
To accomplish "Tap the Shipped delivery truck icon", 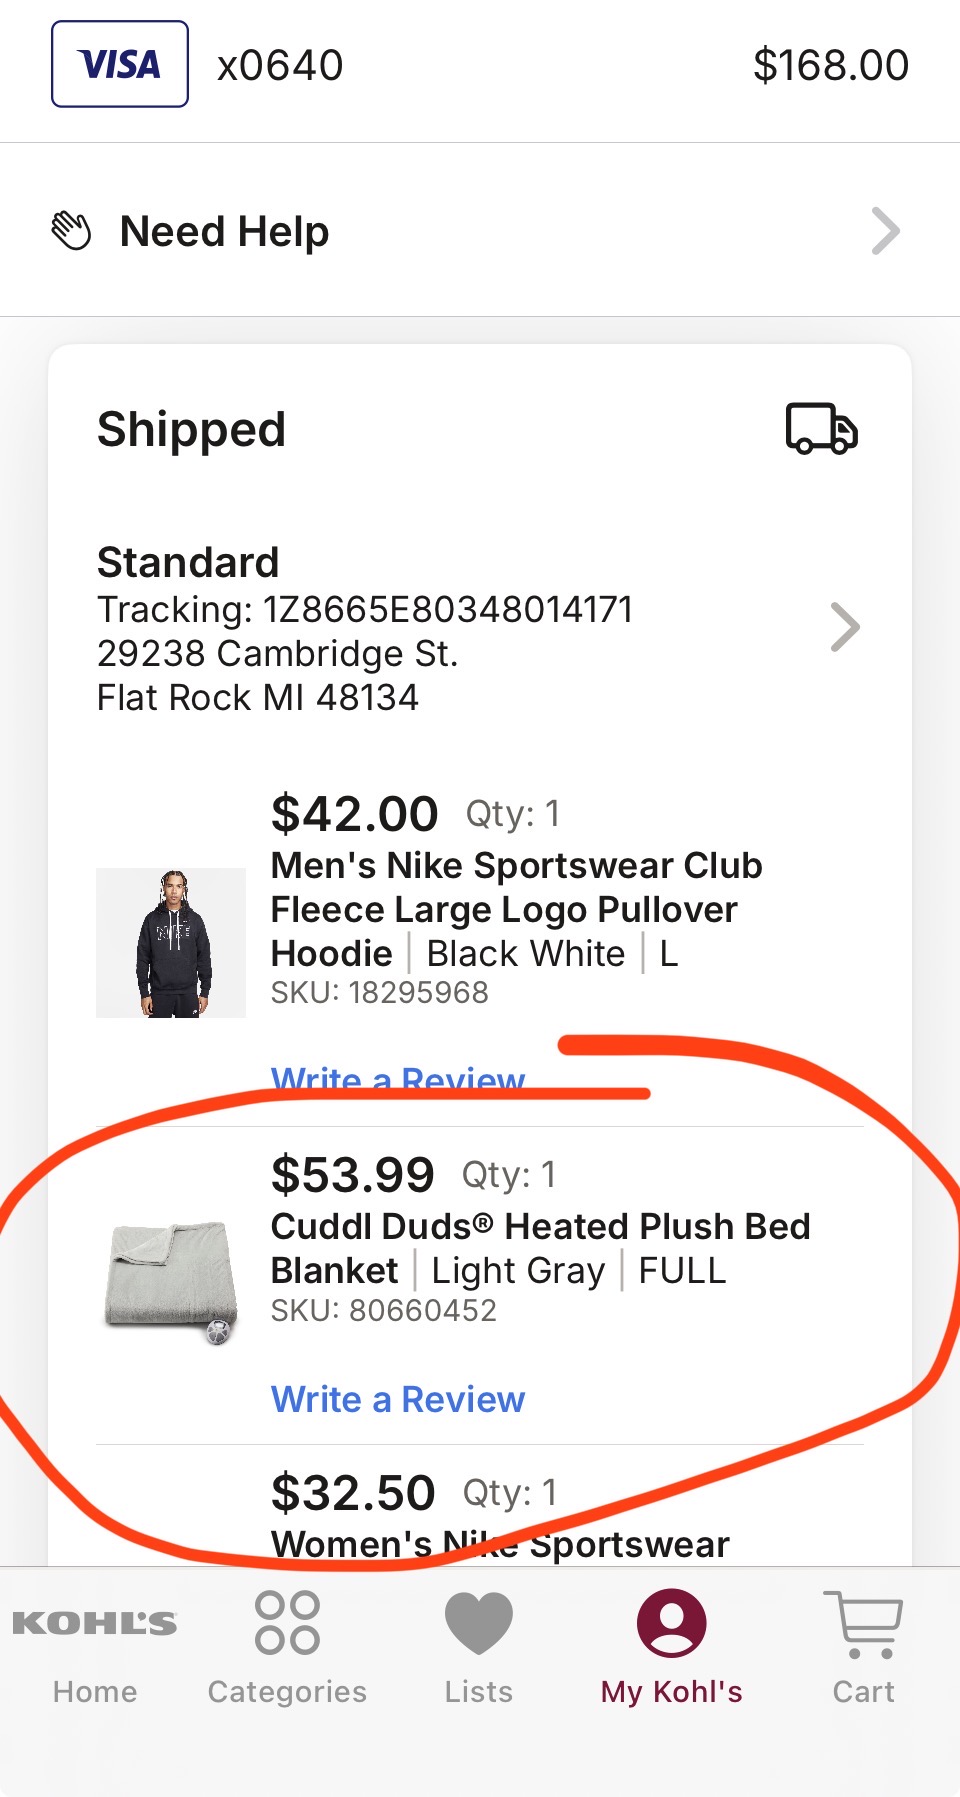I will click(x=822, y=429).
